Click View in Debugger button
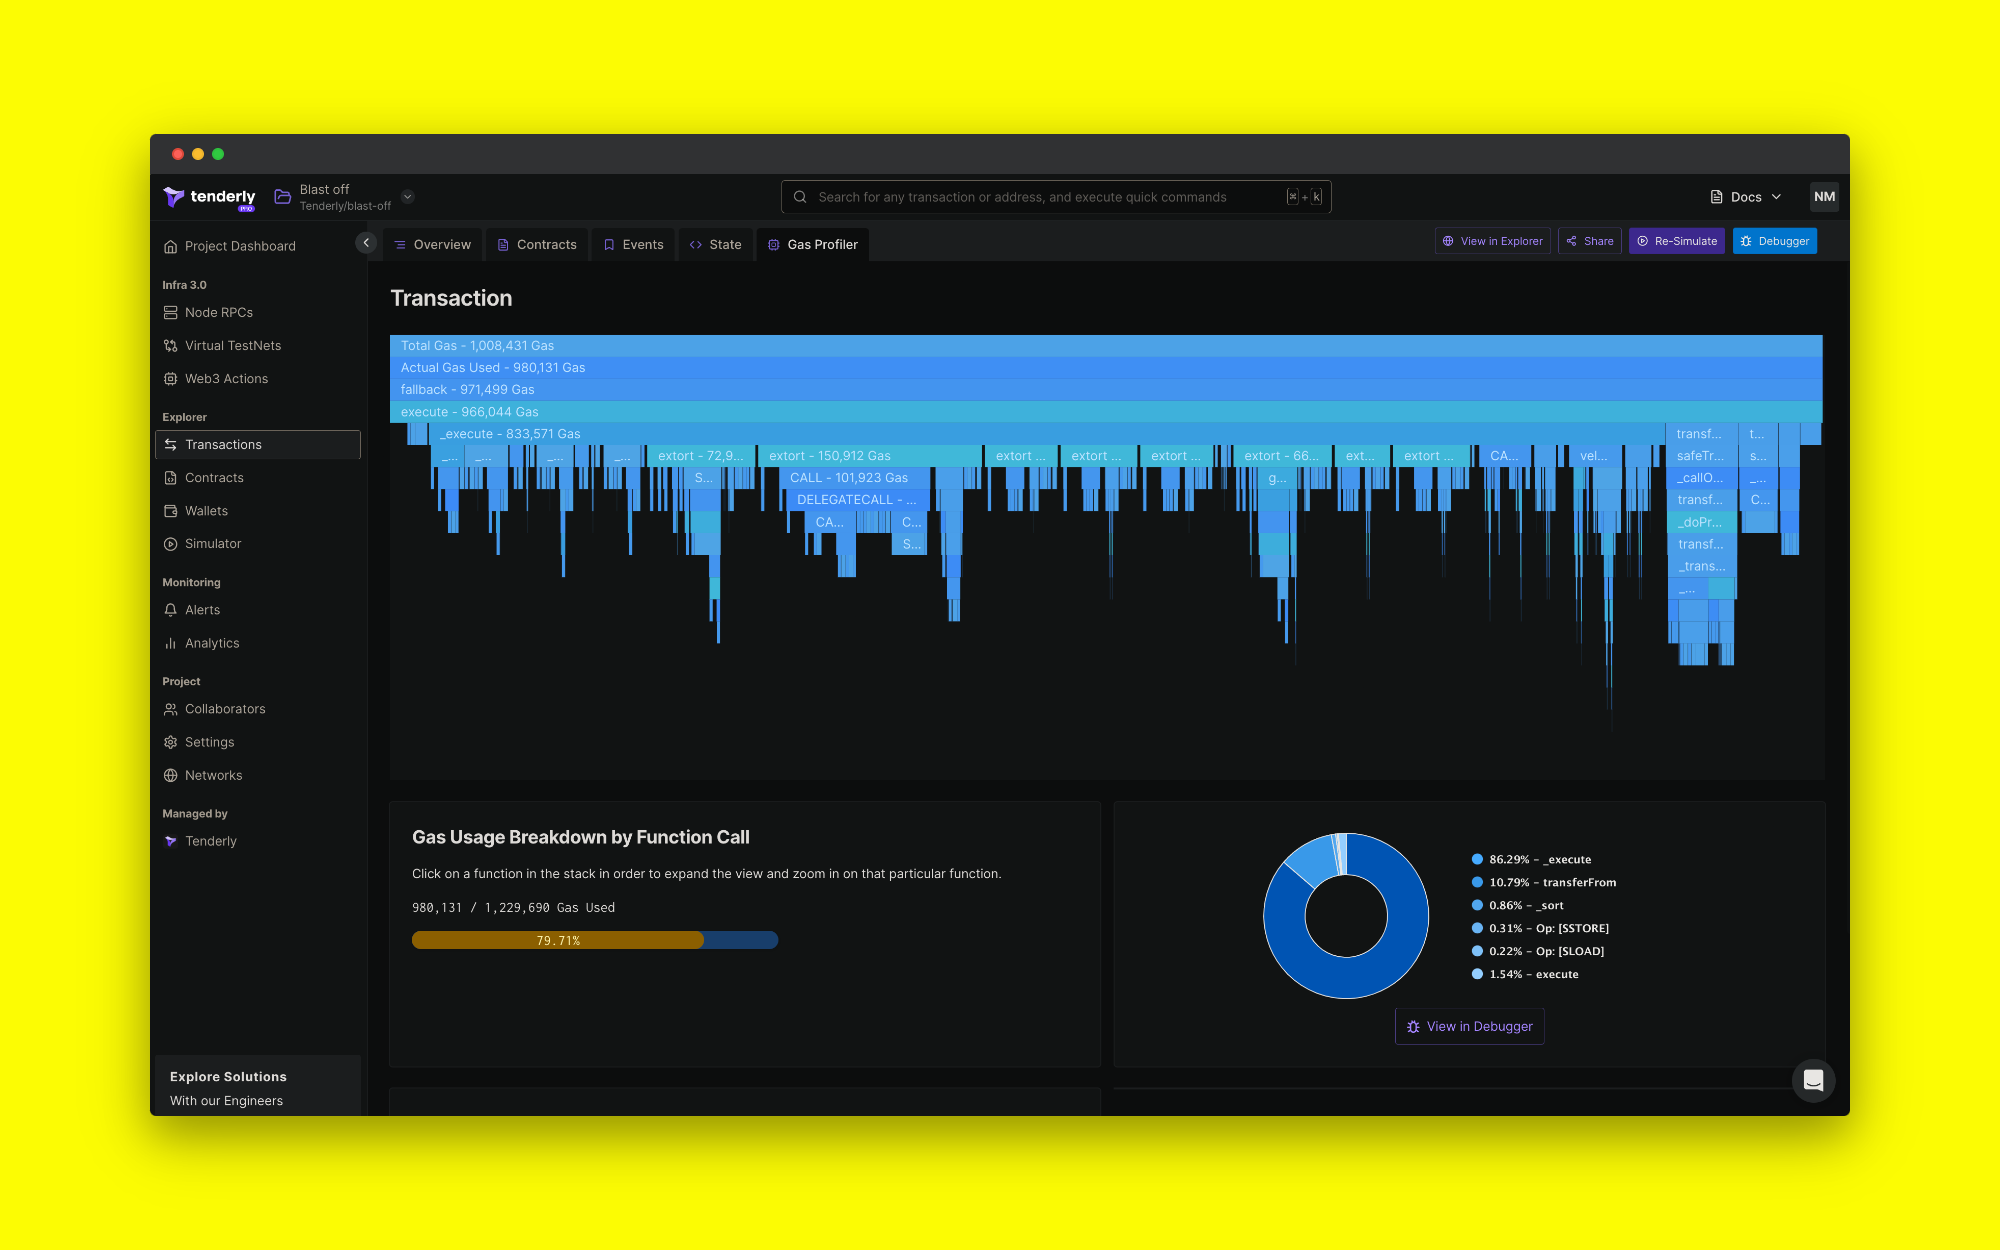 1469,1026
